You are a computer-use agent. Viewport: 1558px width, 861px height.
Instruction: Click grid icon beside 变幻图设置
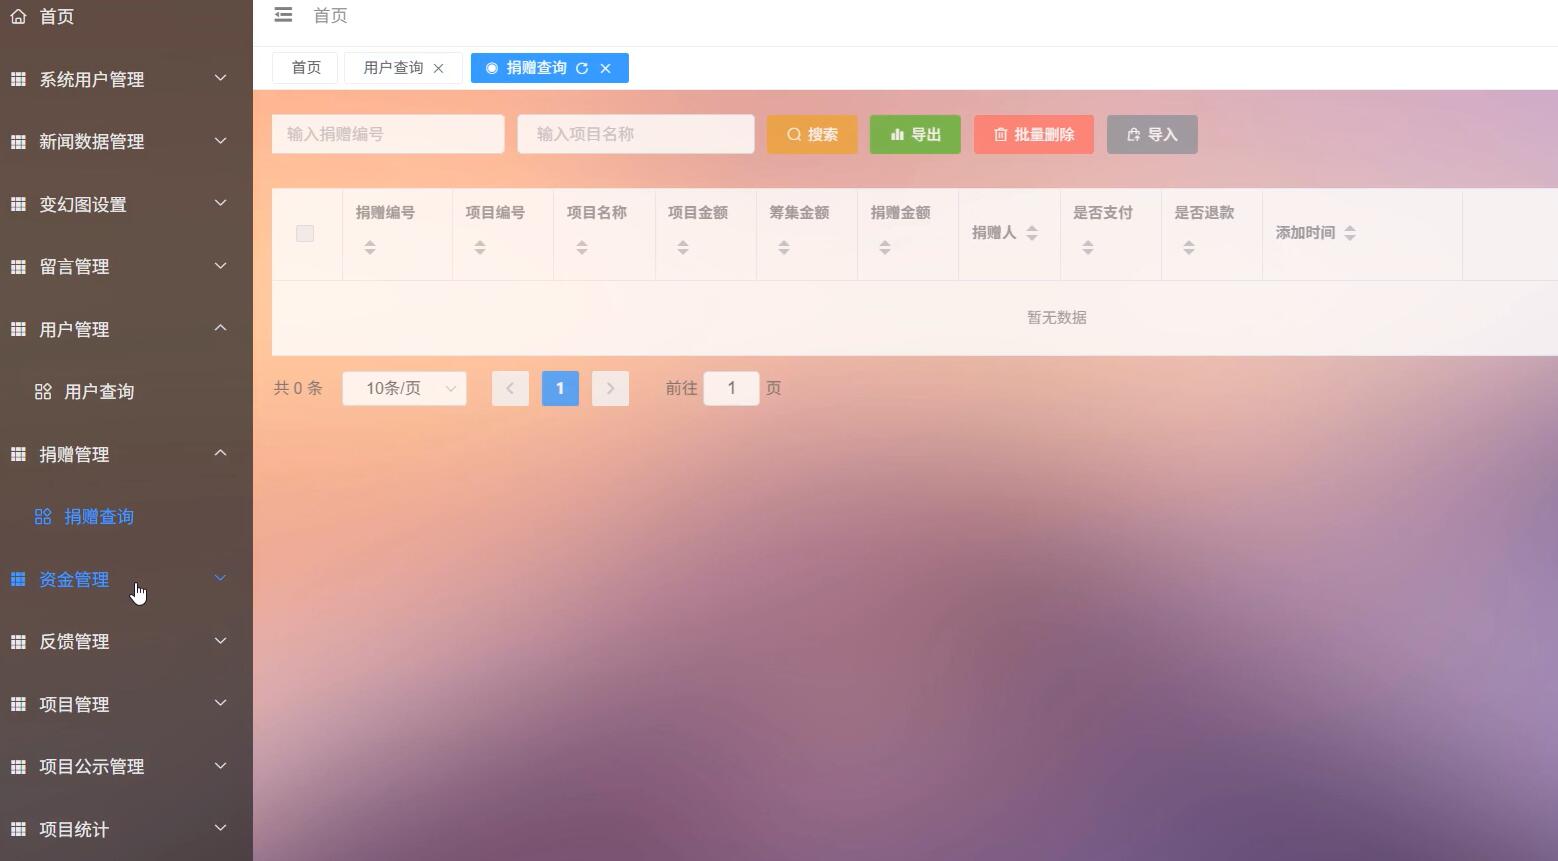(x=18, y=204)
